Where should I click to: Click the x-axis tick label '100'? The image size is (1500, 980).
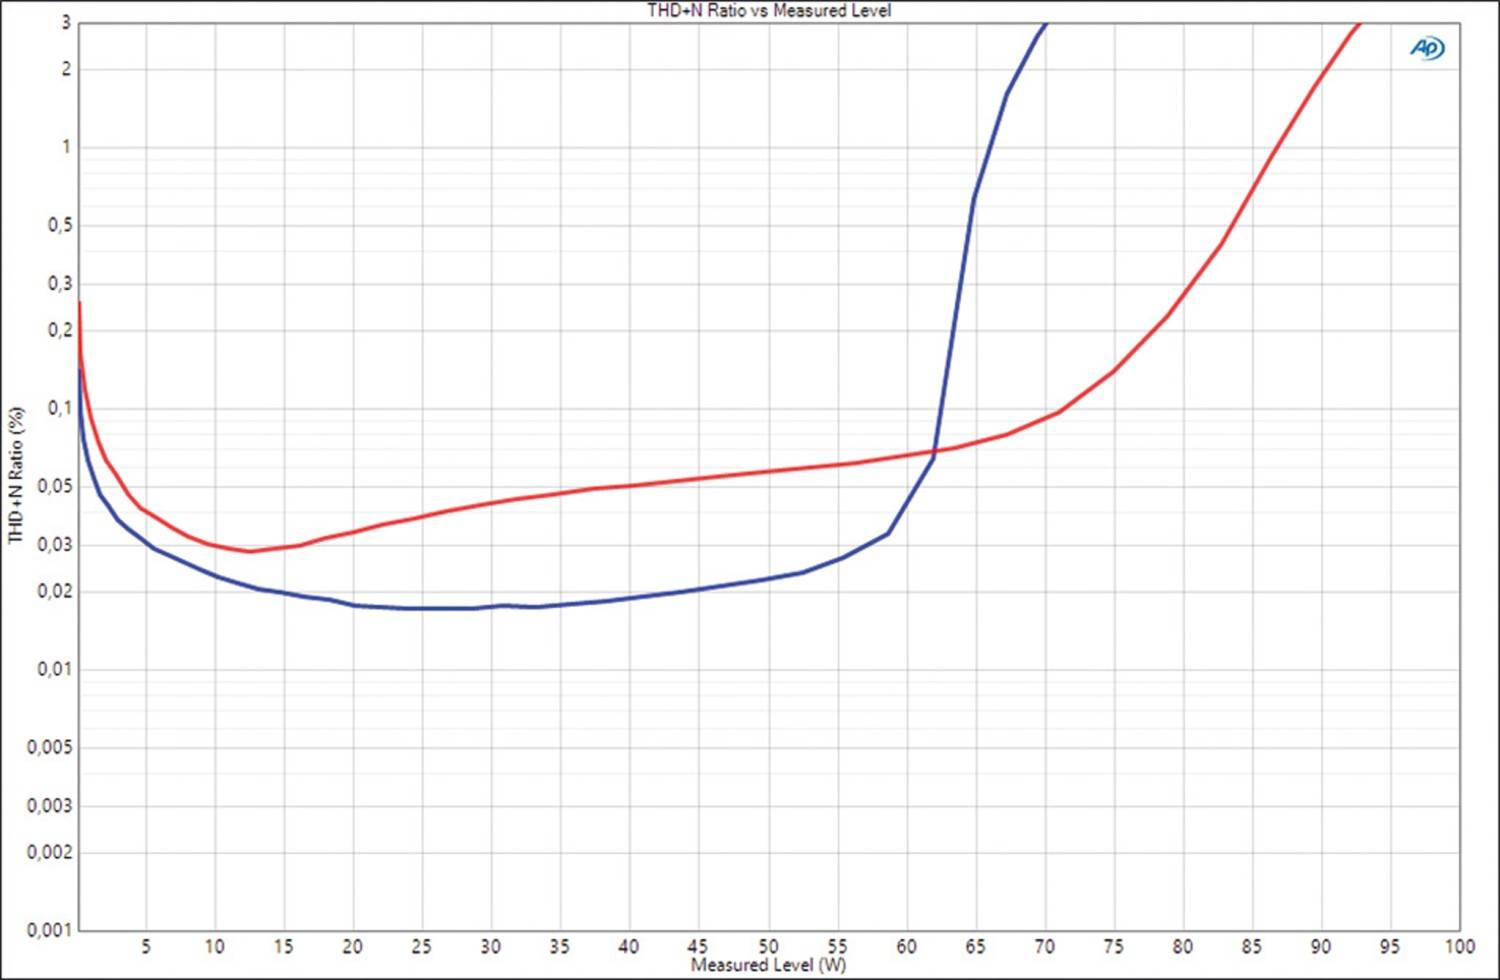pos(1459,946)
